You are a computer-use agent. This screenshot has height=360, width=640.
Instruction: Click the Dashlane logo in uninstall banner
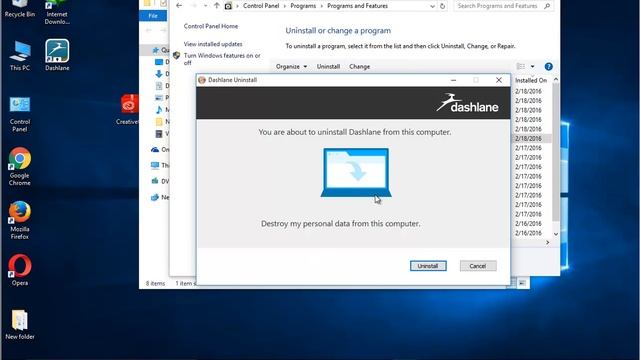pos(467,103)
